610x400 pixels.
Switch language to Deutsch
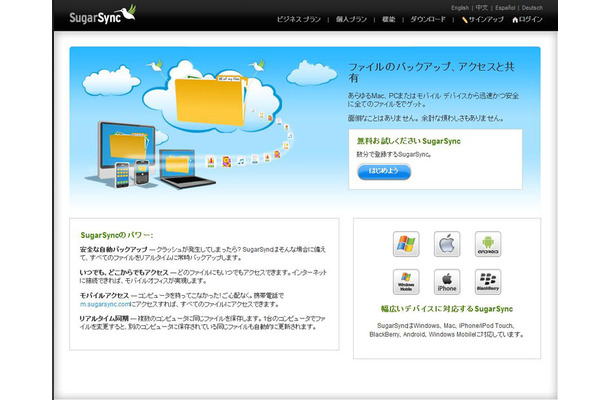tap(532, 8)
